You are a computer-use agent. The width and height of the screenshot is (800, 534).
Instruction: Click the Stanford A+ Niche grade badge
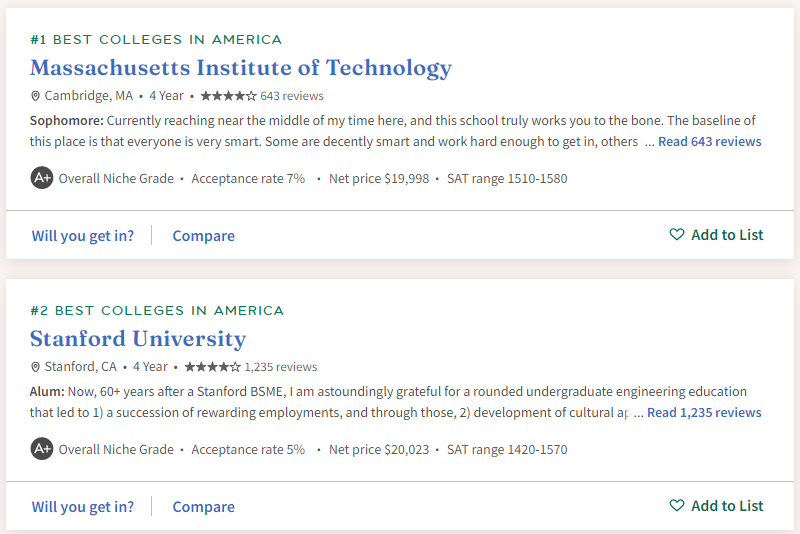click(x=41, y=449)
